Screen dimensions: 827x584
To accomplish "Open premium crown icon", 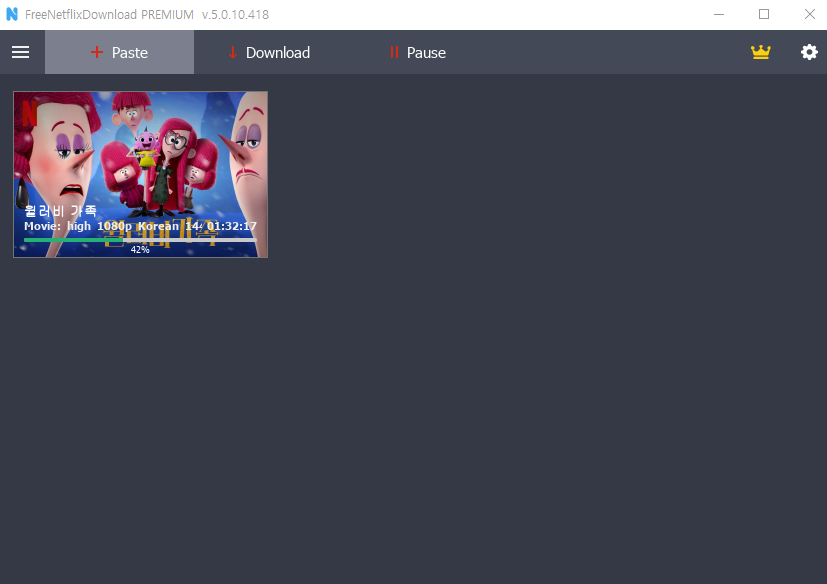I will [761, 52].
